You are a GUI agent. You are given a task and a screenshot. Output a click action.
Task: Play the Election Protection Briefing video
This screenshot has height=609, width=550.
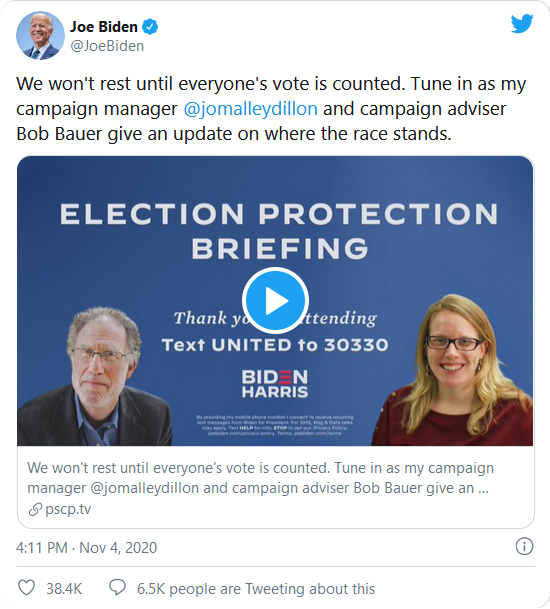pos(275,300)
